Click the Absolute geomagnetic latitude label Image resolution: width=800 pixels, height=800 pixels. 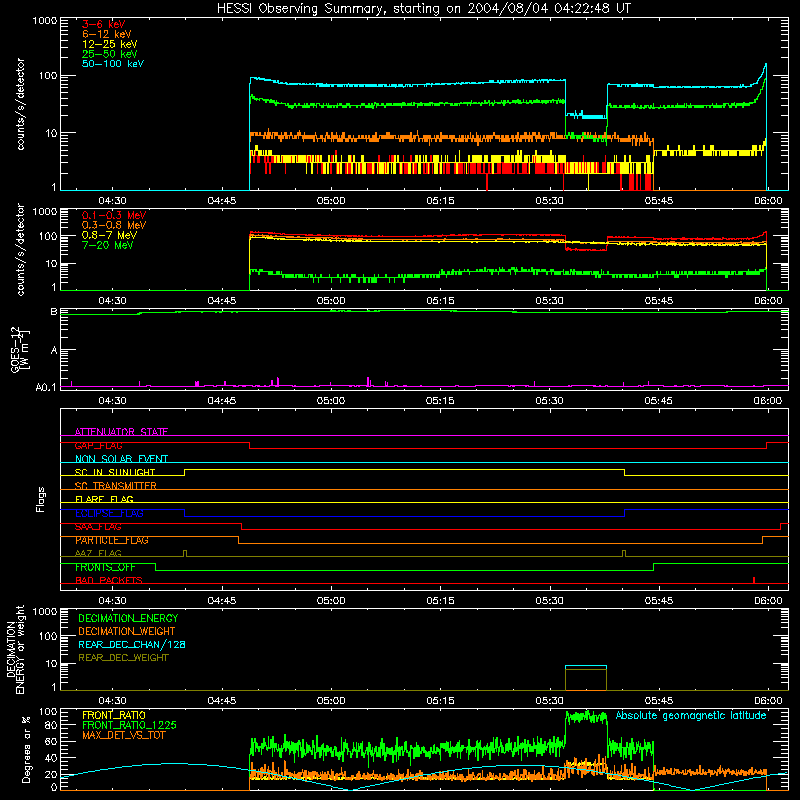tap(691, 715)
